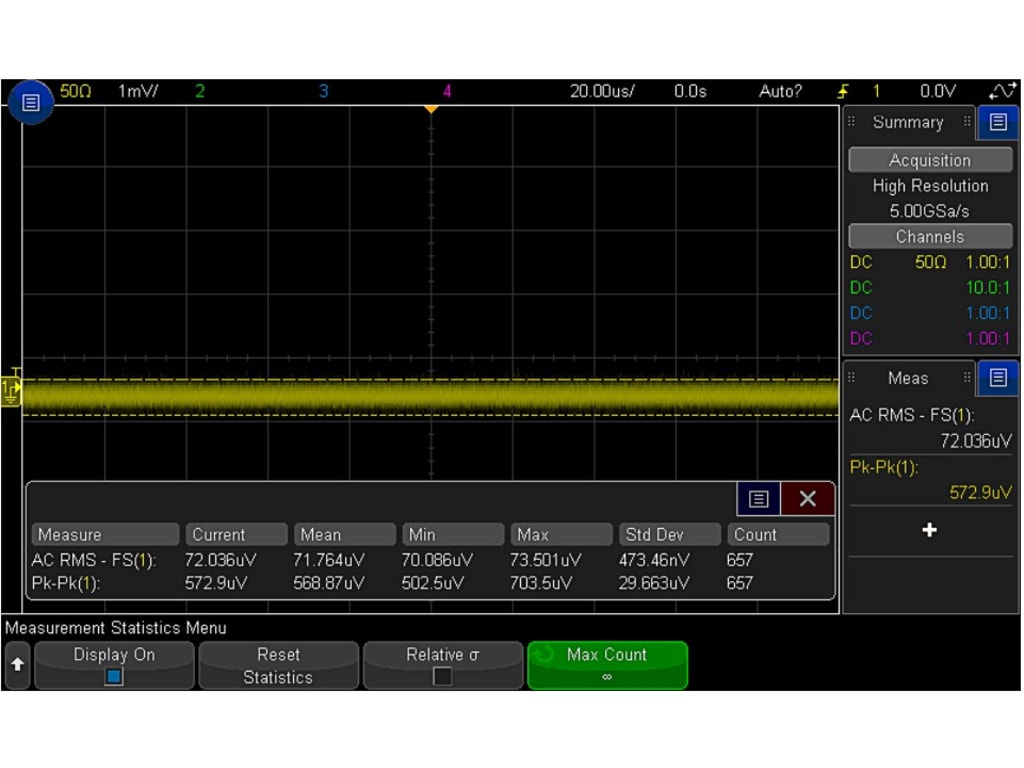Select the blue channel DC 1.00:1 row
The width and height of the screenshot is (1024, 768).
930,313
